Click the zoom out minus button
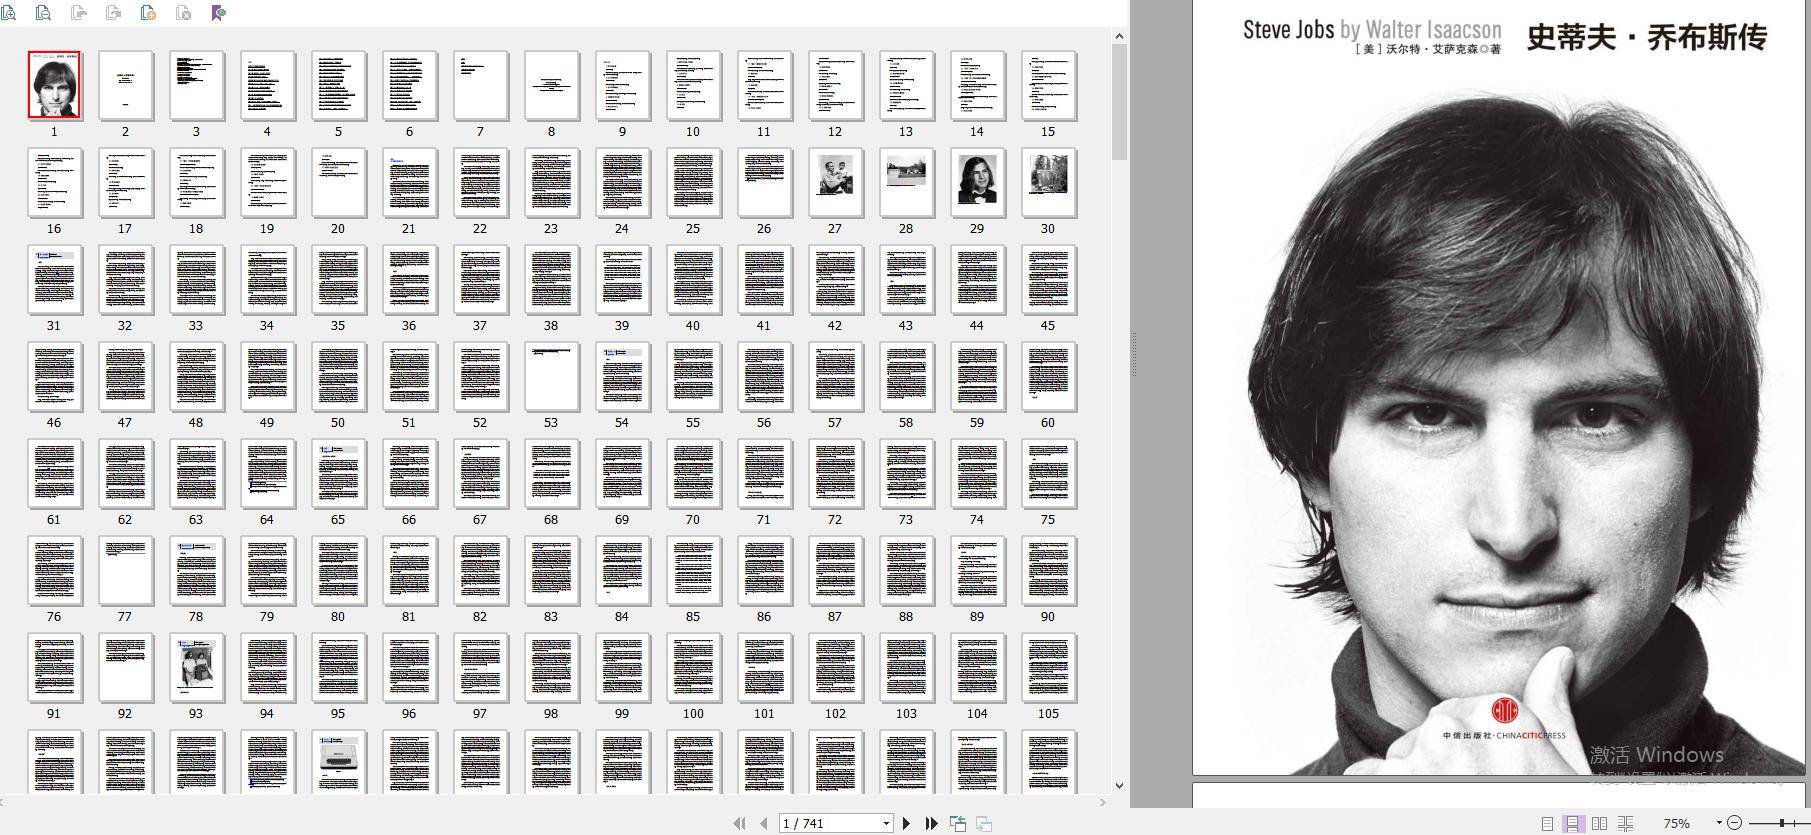The height and width of the screenshot is (835, 1811). pos(1735,822)
